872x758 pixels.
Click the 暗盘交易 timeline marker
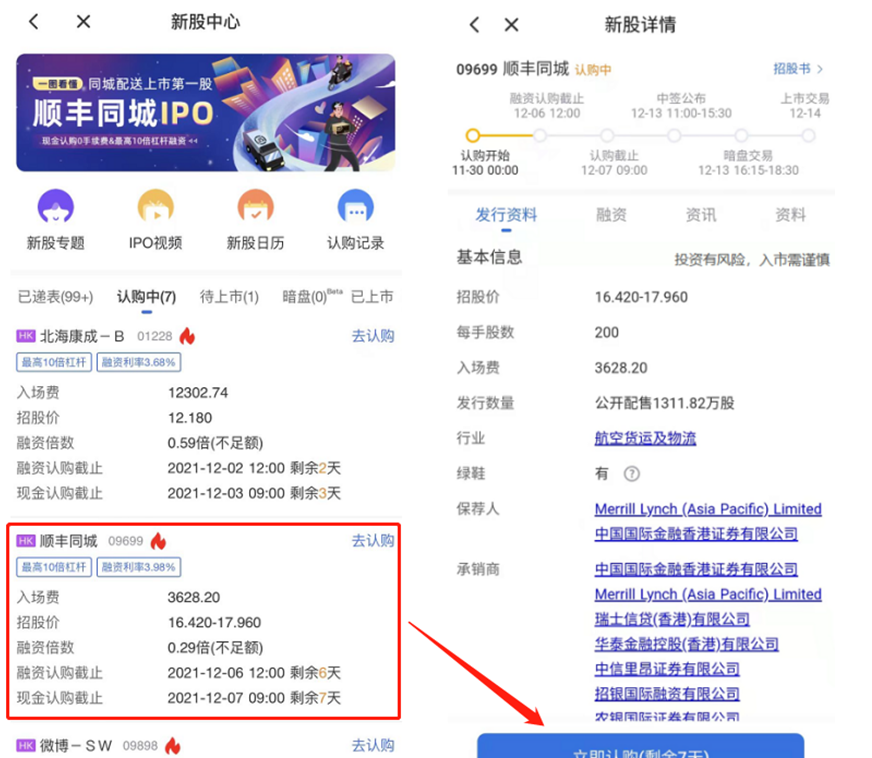click(741, 135)
